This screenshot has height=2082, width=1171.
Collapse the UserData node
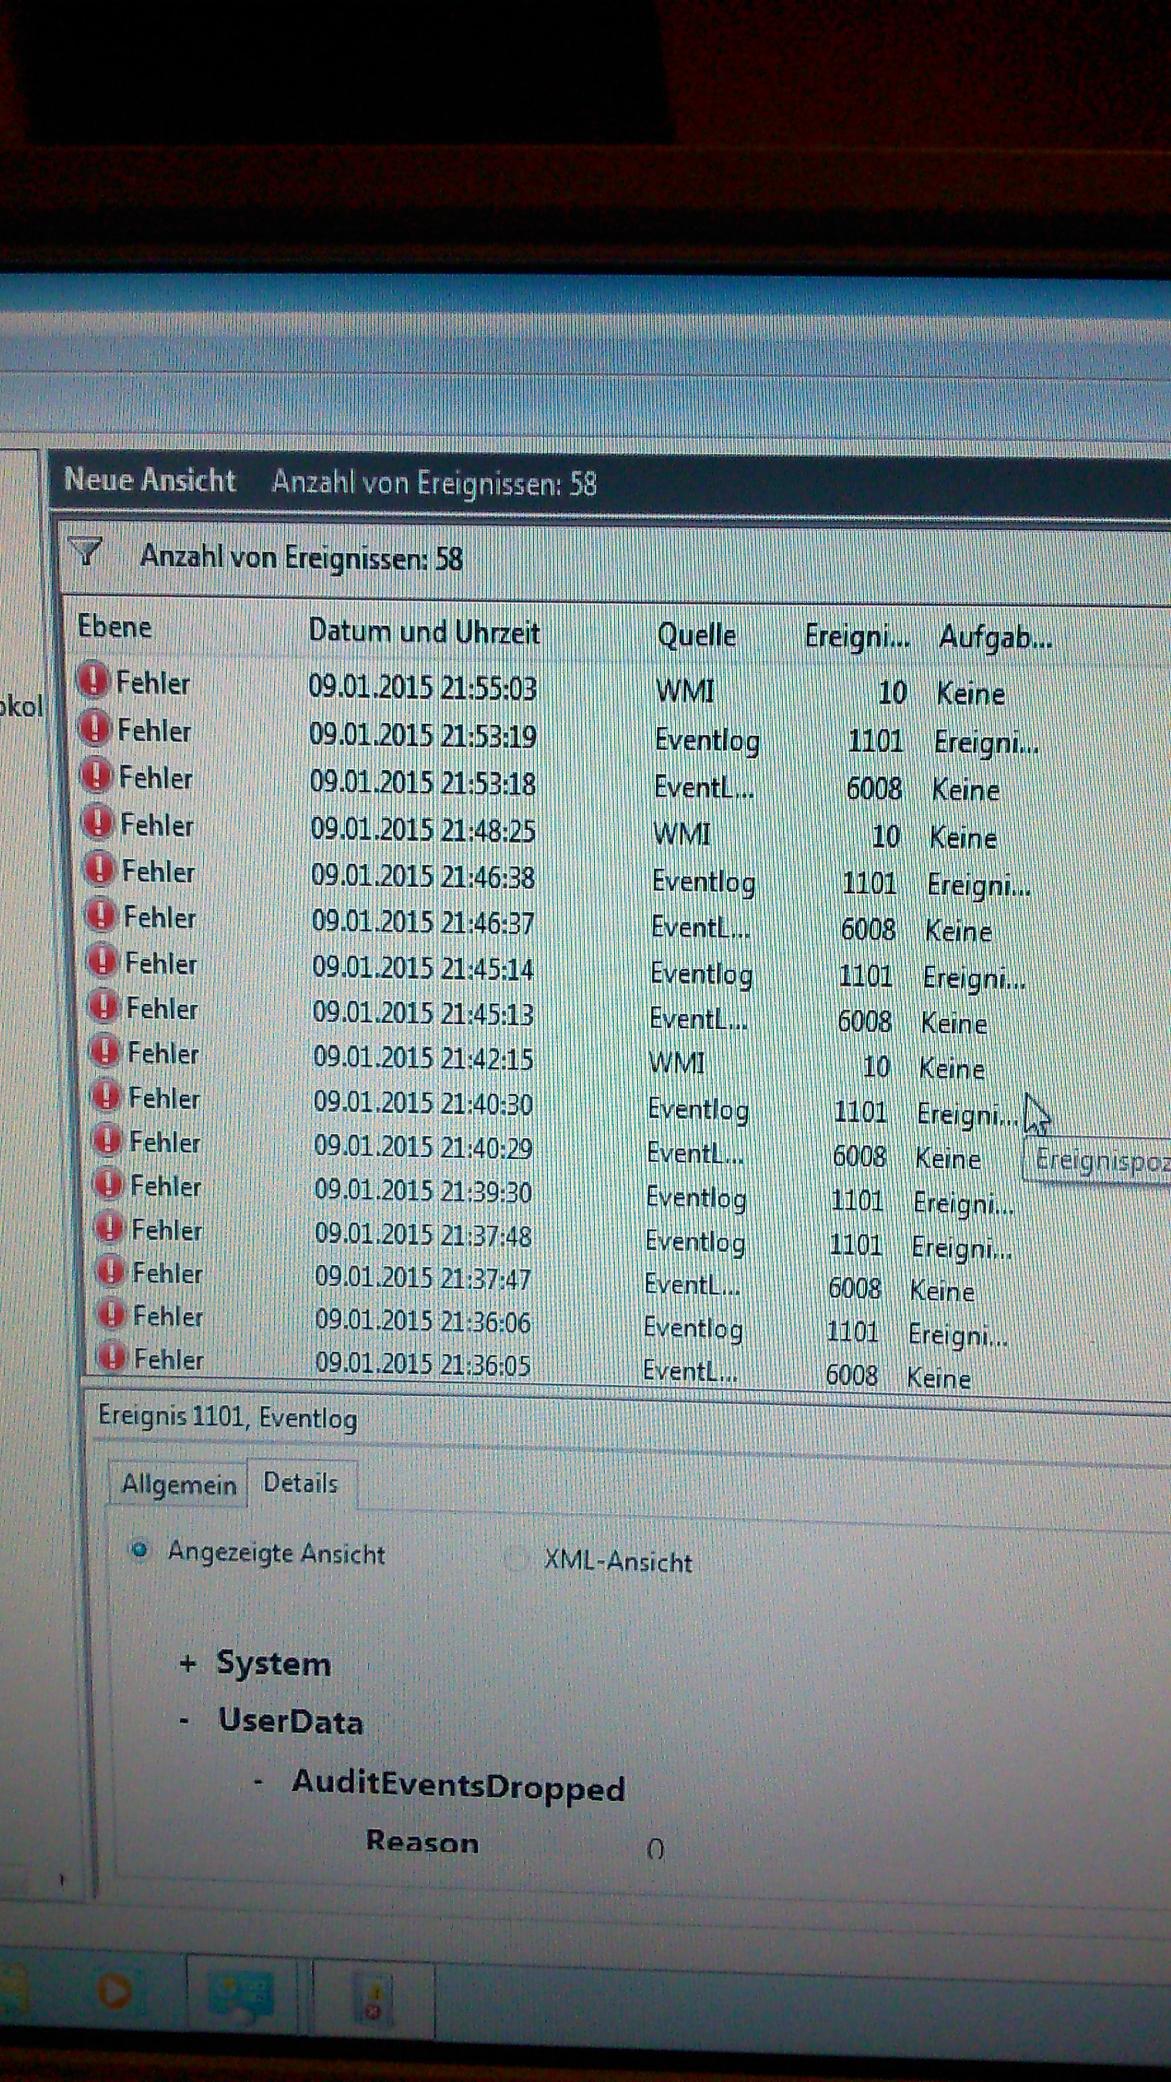click(x=185, y=1721)
